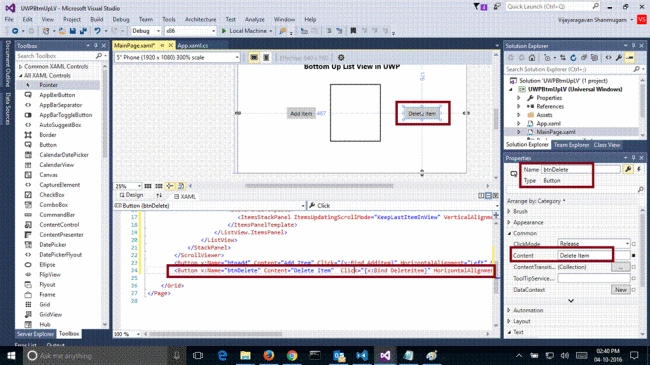
Task: Click the New button for DataContext
Action: [621, 290]
